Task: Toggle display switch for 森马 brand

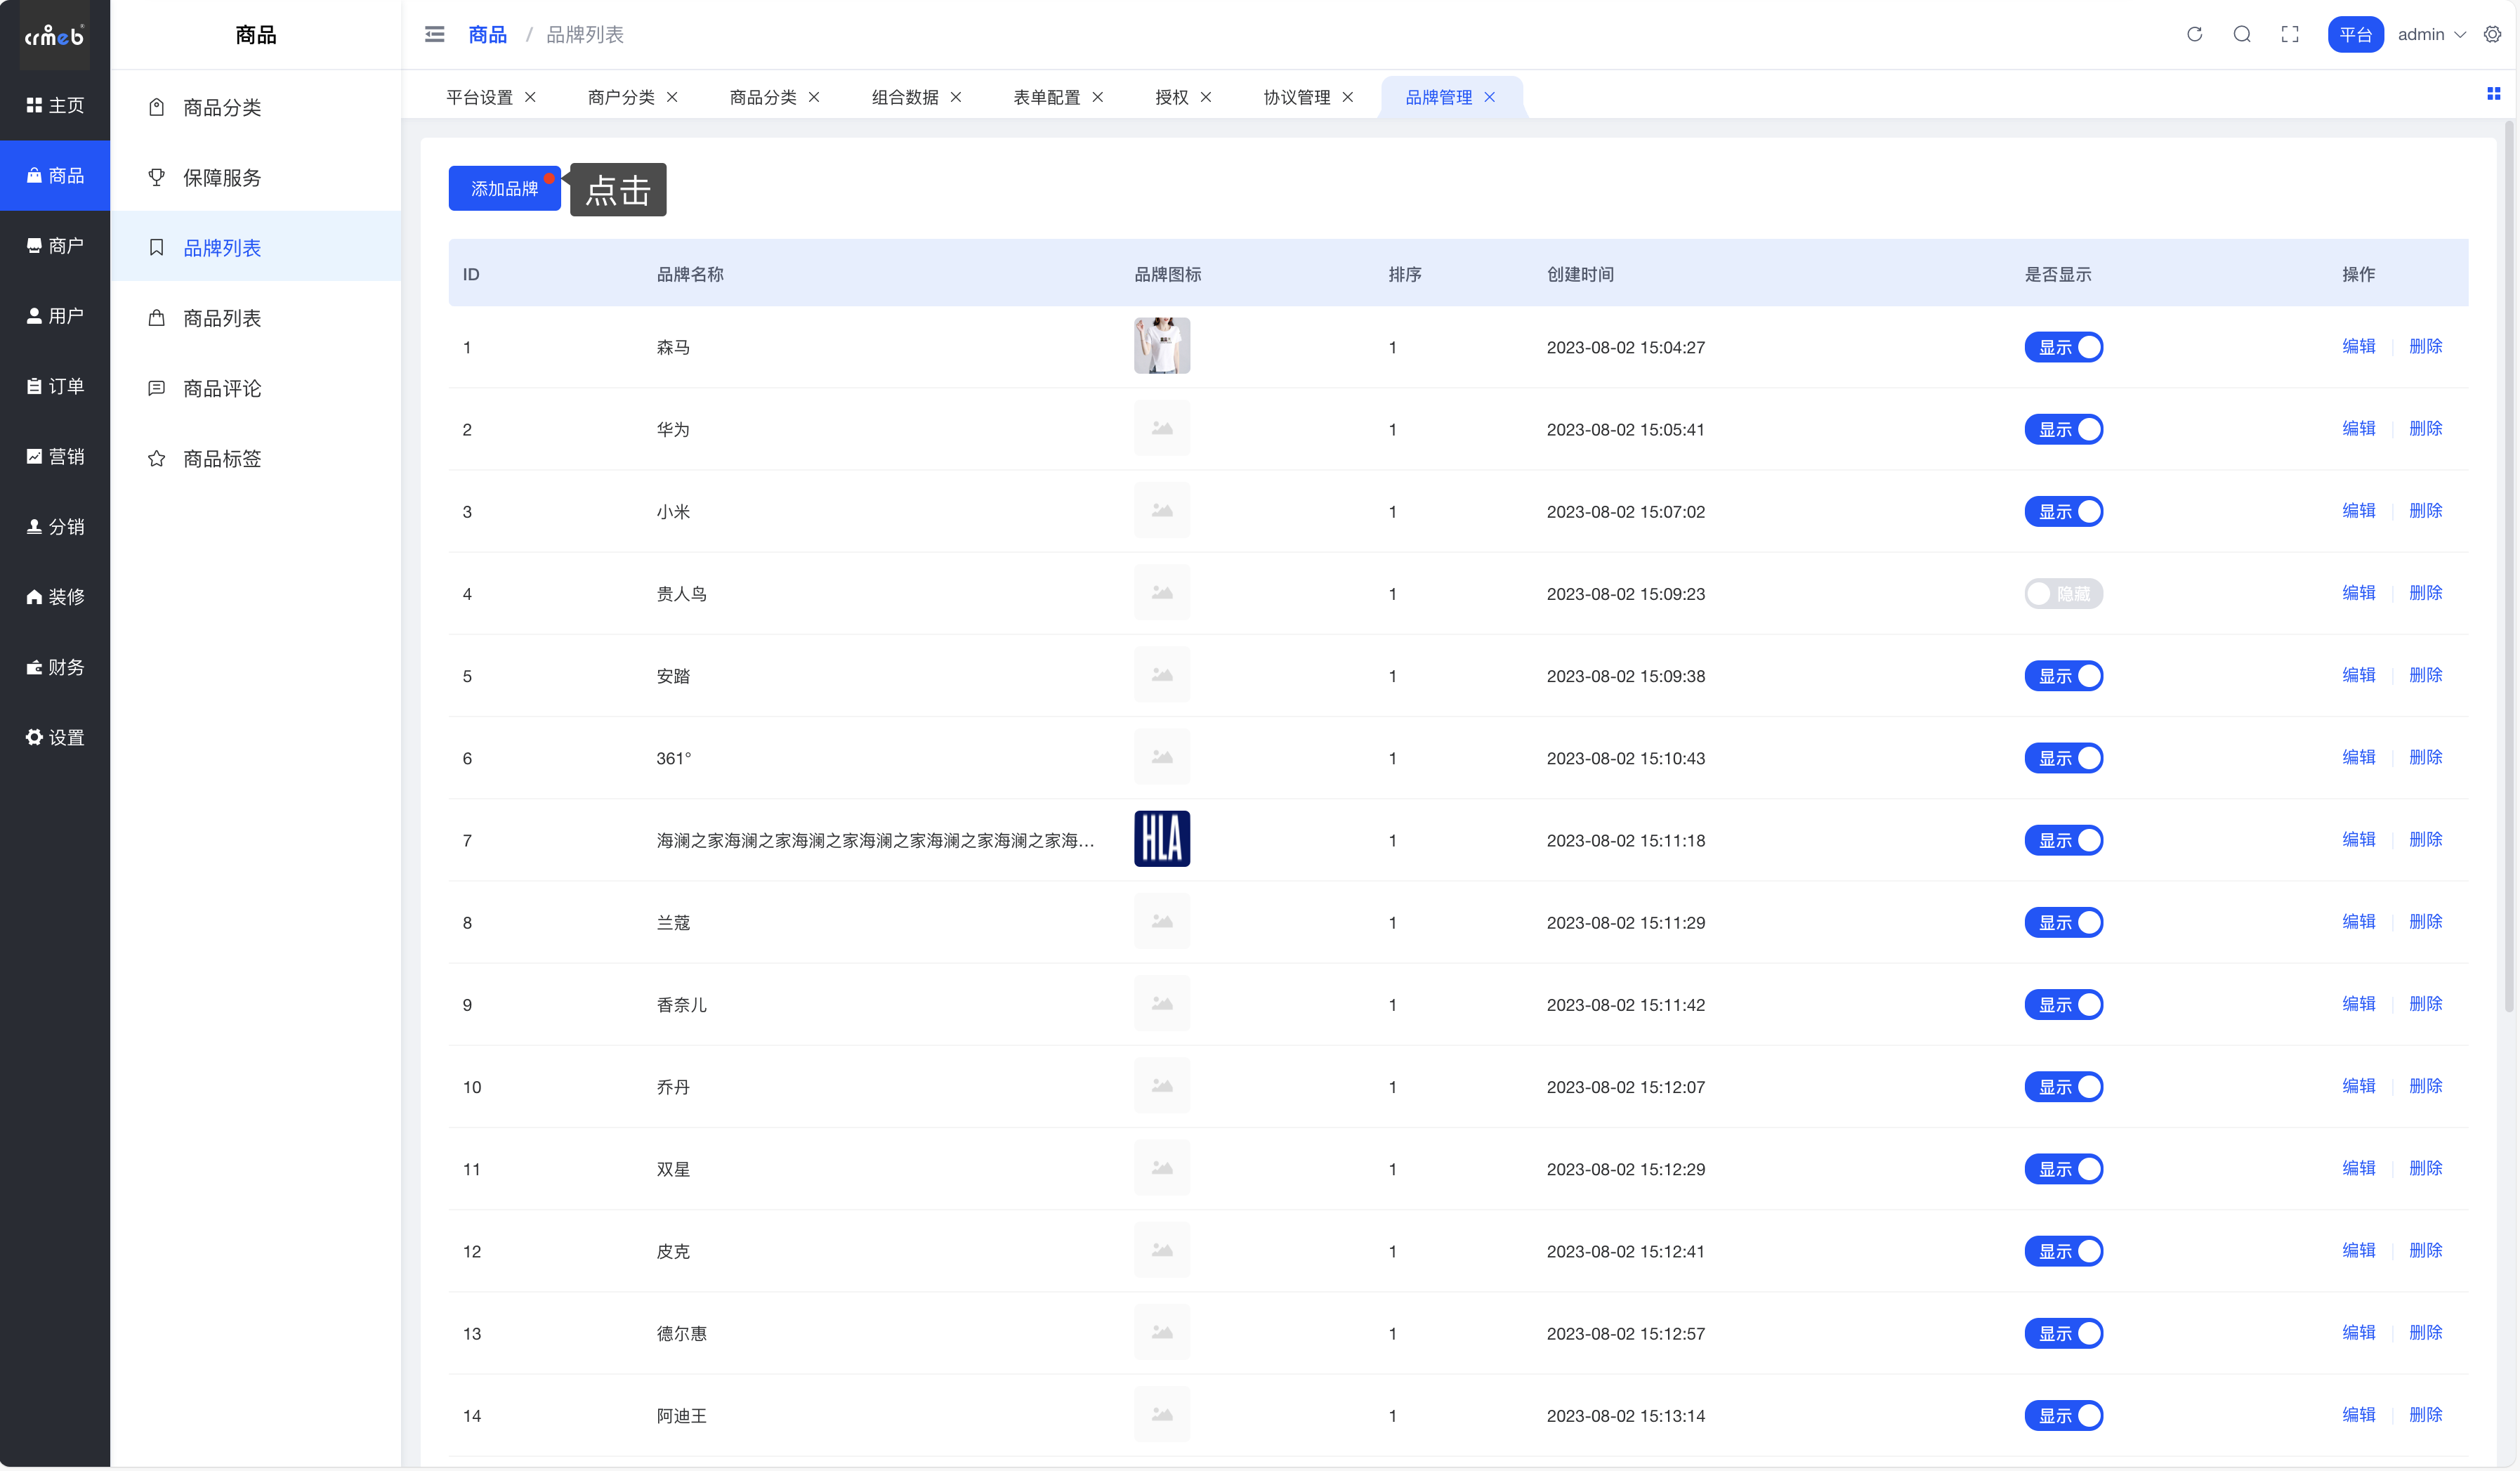Action: coord(2063,347)
